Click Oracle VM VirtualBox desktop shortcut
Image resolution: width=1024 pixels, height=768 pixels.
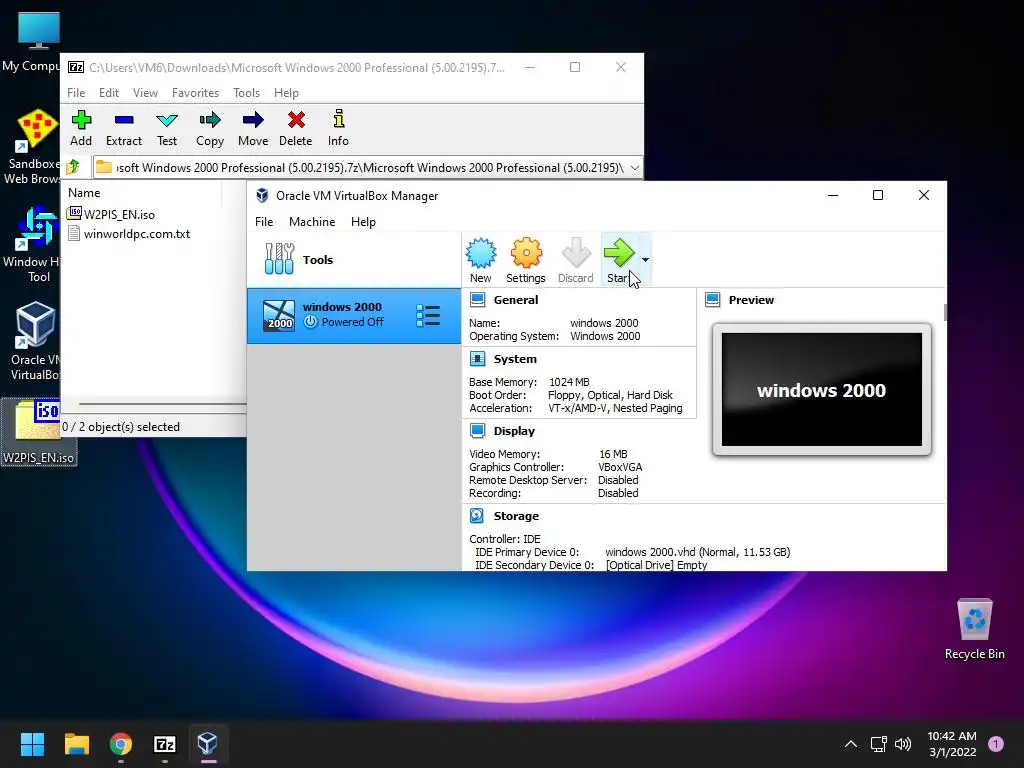point(35,341)
